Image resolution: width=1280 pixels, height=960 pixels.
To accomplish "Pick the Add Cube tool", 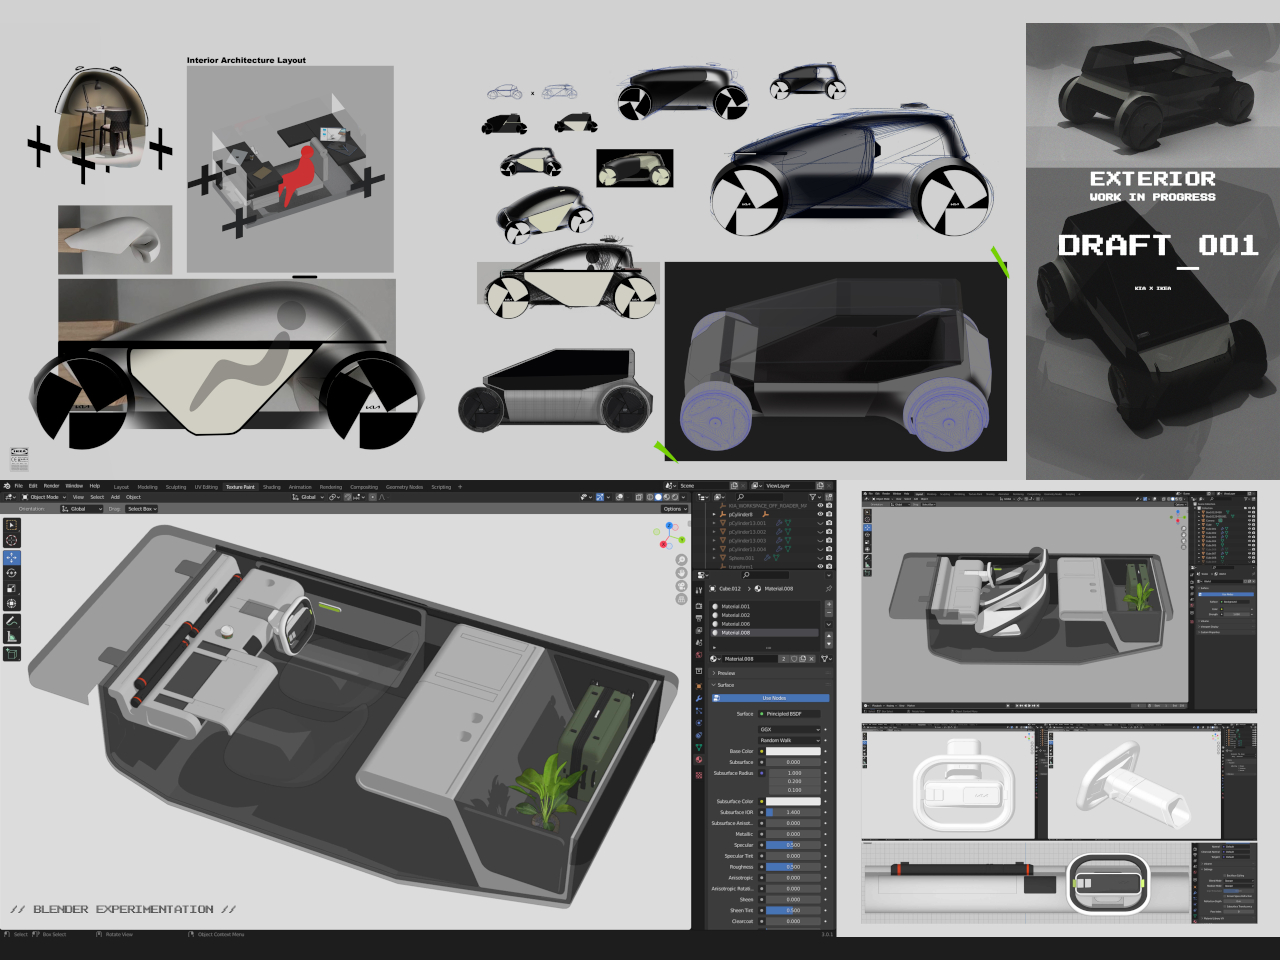I will (12, 654).
